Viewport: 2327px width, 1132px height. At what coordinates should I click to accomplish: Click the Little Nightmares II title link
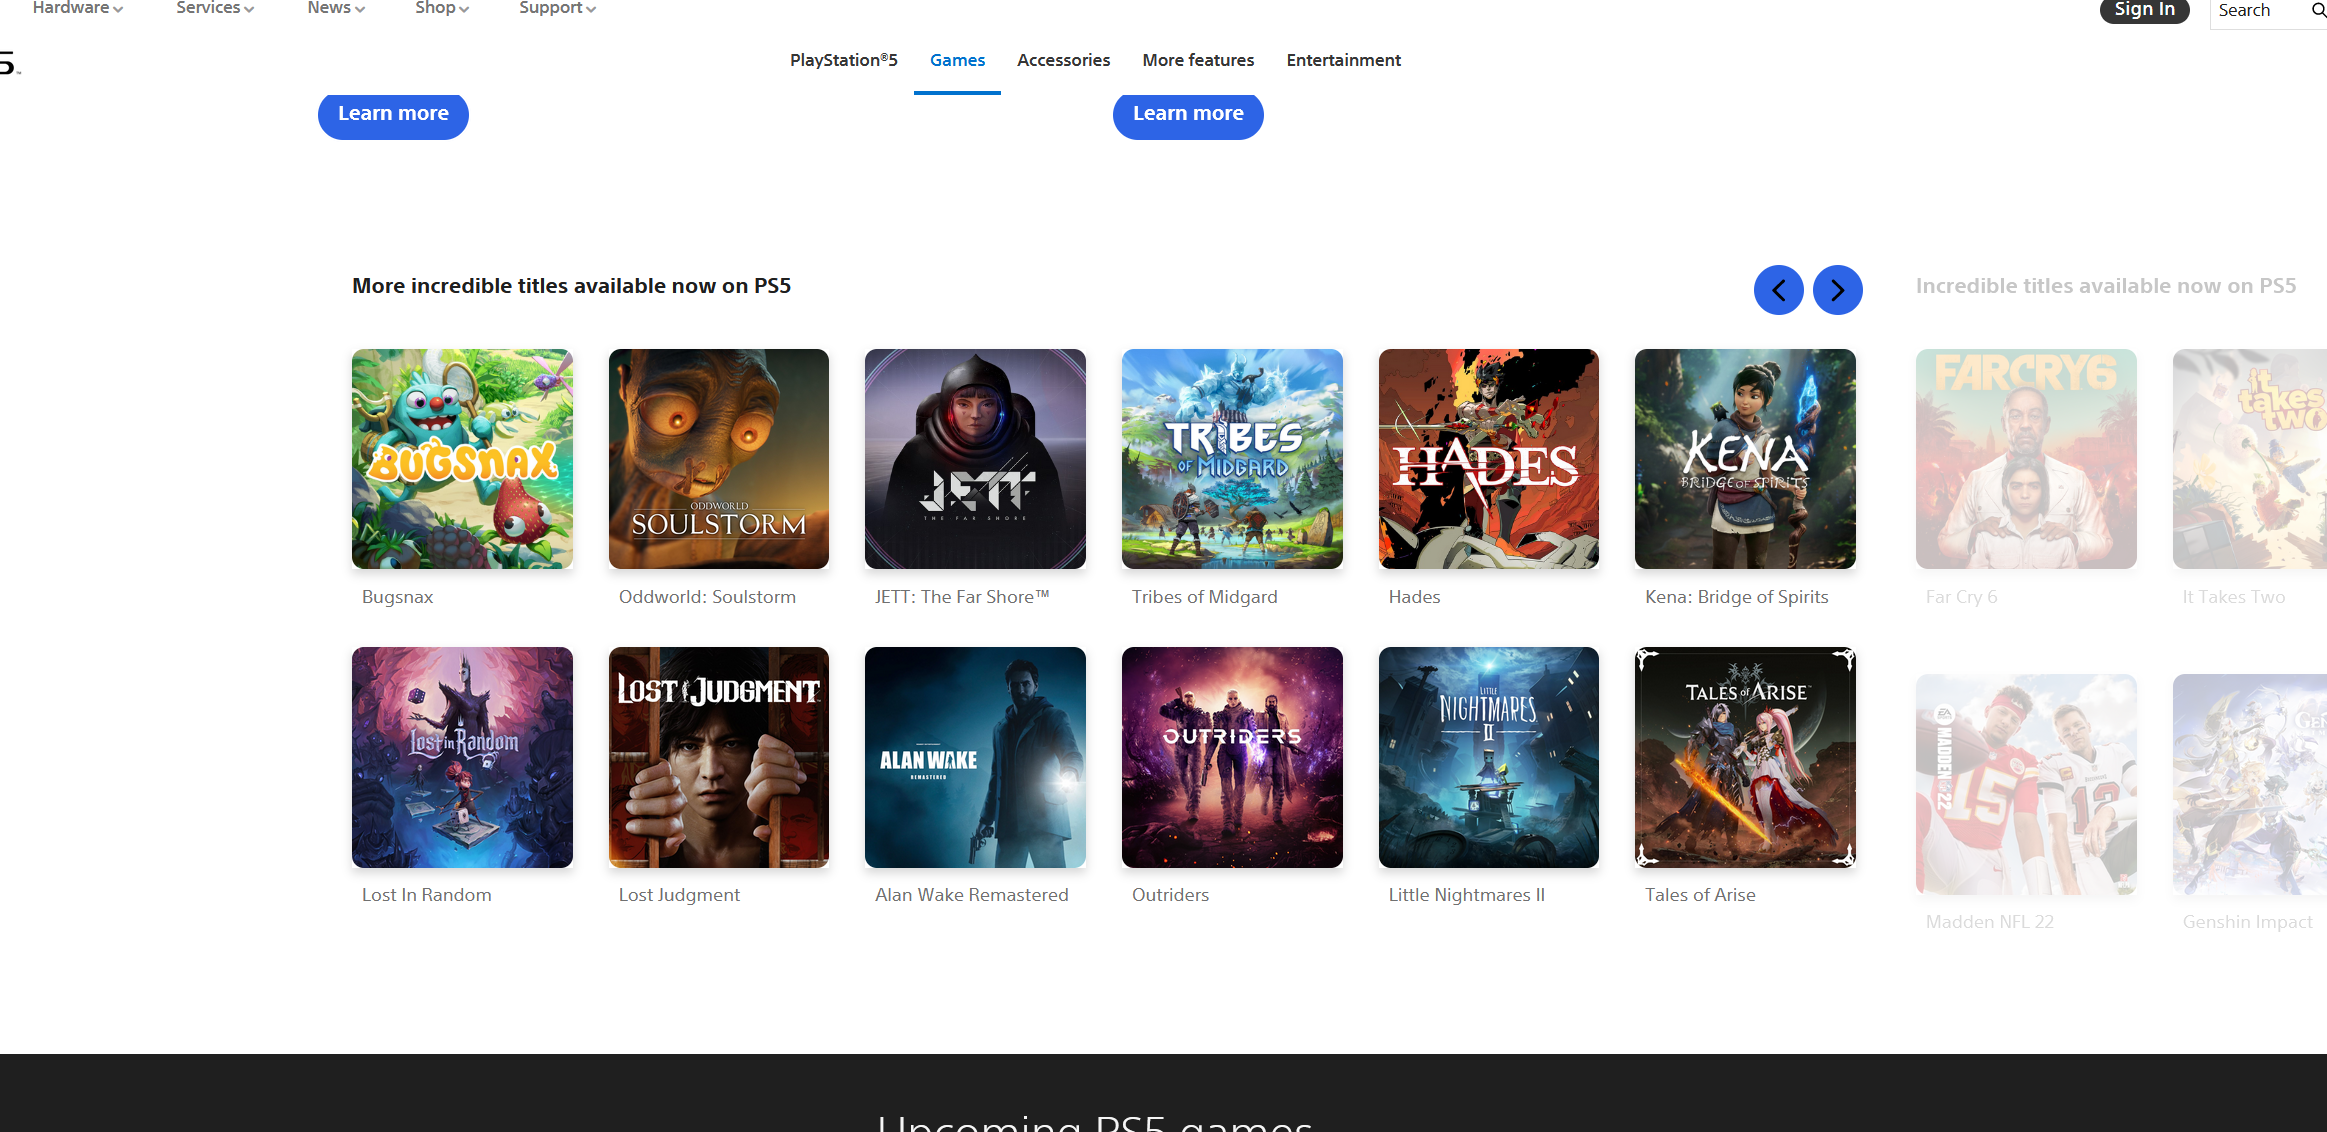1466,895
